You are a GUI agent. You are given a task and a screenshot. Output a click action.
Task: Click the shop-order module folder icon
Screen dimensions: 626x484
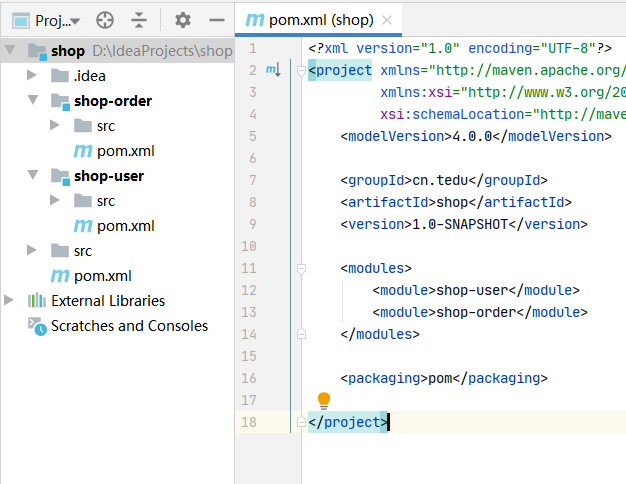[60, 102]
